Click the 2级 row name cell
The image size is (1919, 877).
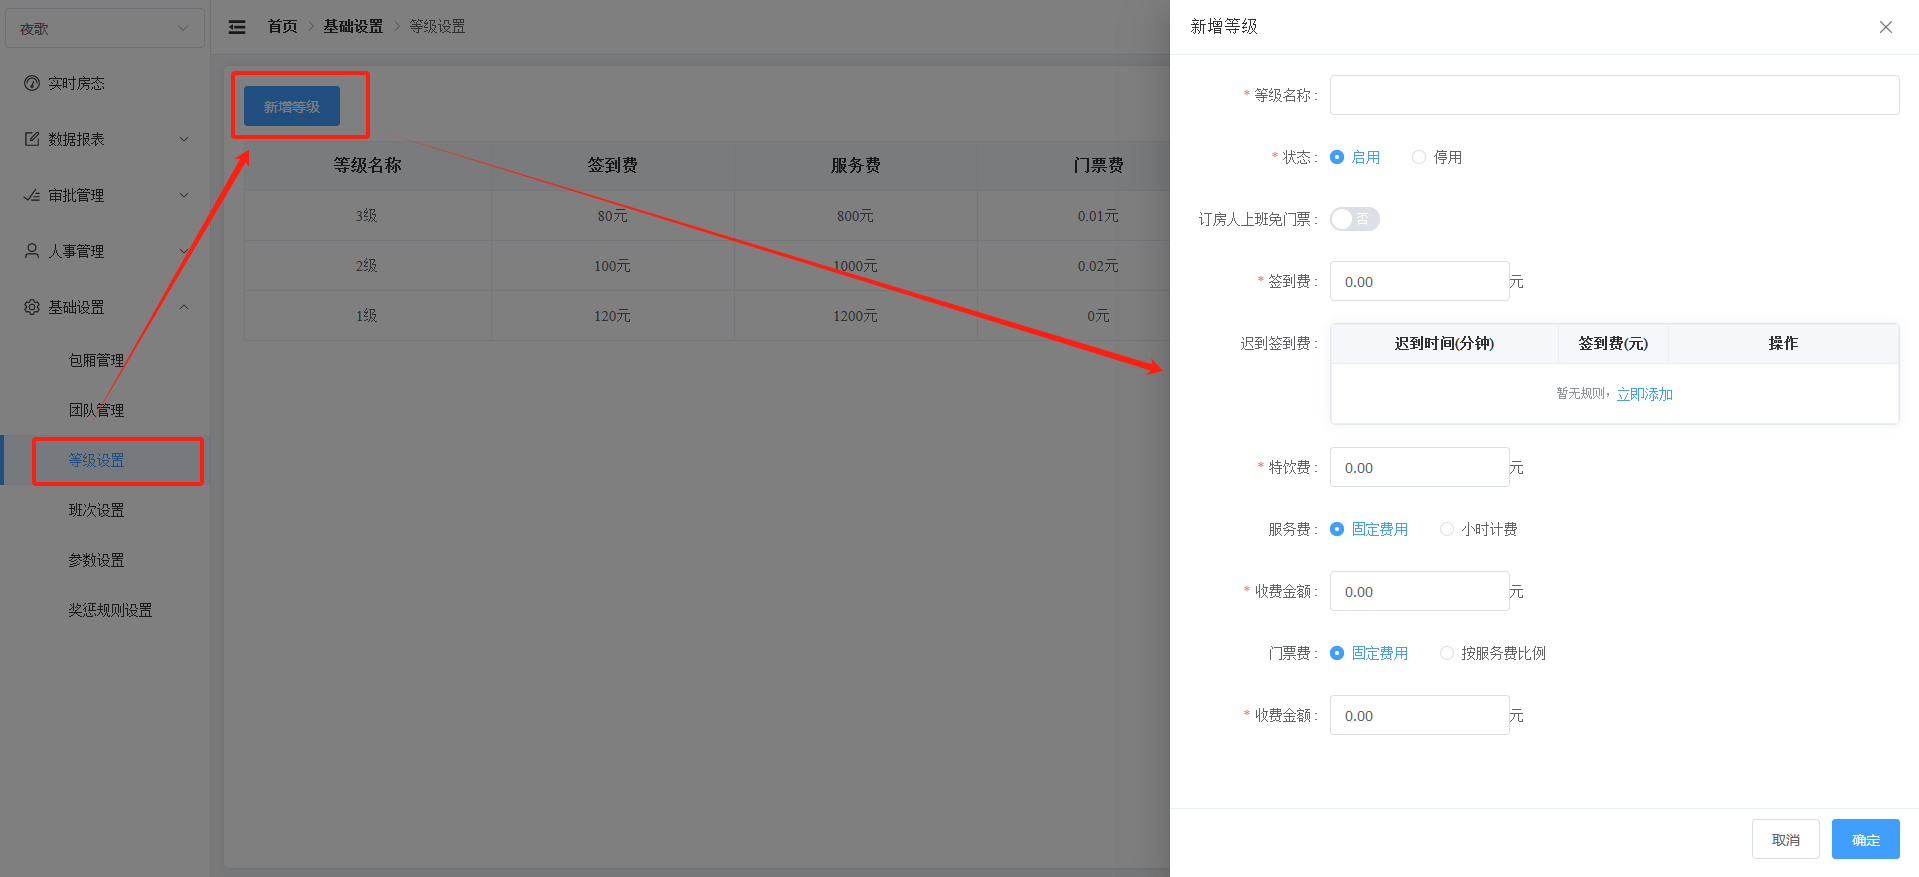click(367, 266)
